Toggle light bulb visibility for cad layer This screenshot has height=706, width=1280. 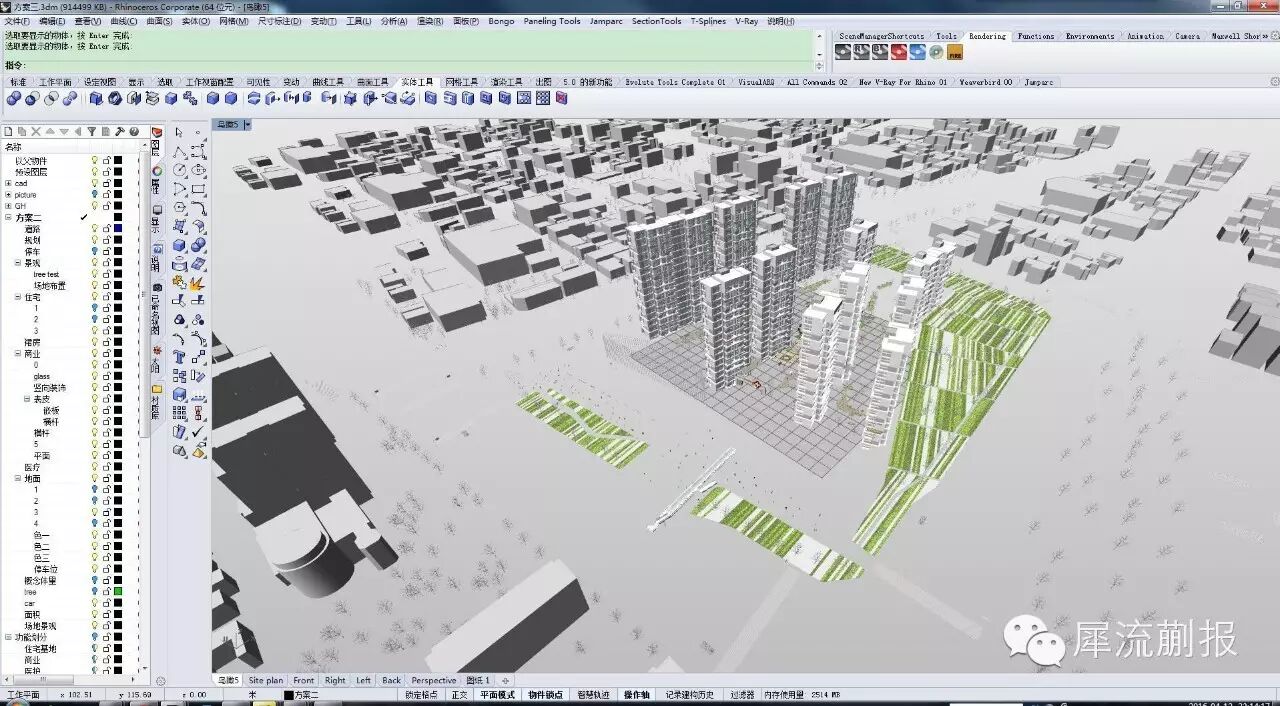coord(94,183)
